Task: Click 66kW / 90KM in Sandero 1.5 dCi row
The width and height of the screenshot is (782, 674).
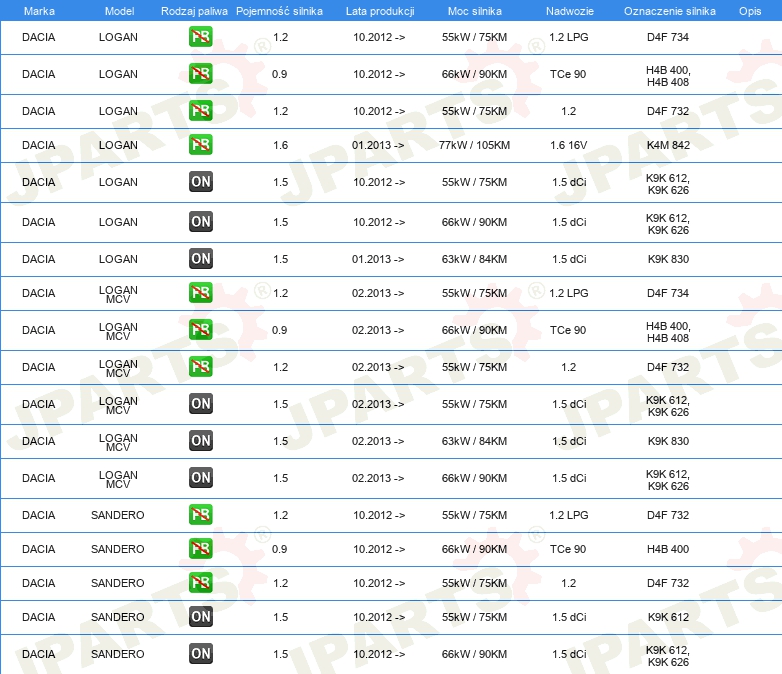Action: 474,654
